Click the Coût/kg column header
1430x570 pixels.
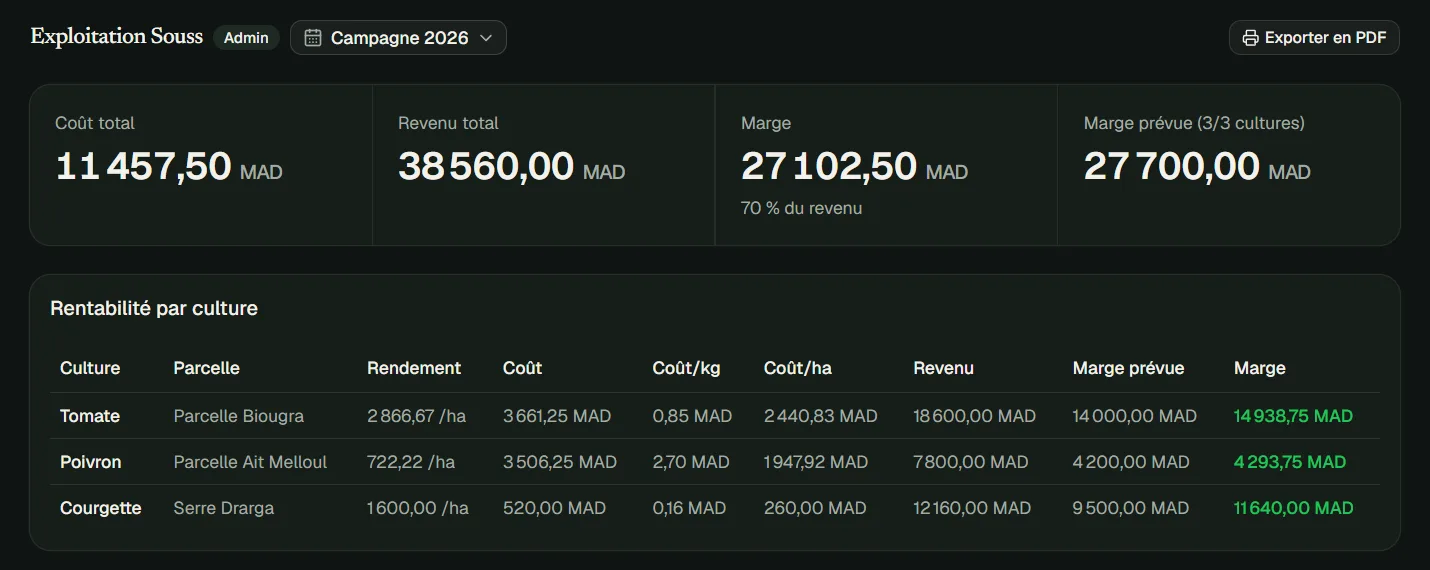coord(686,368)
